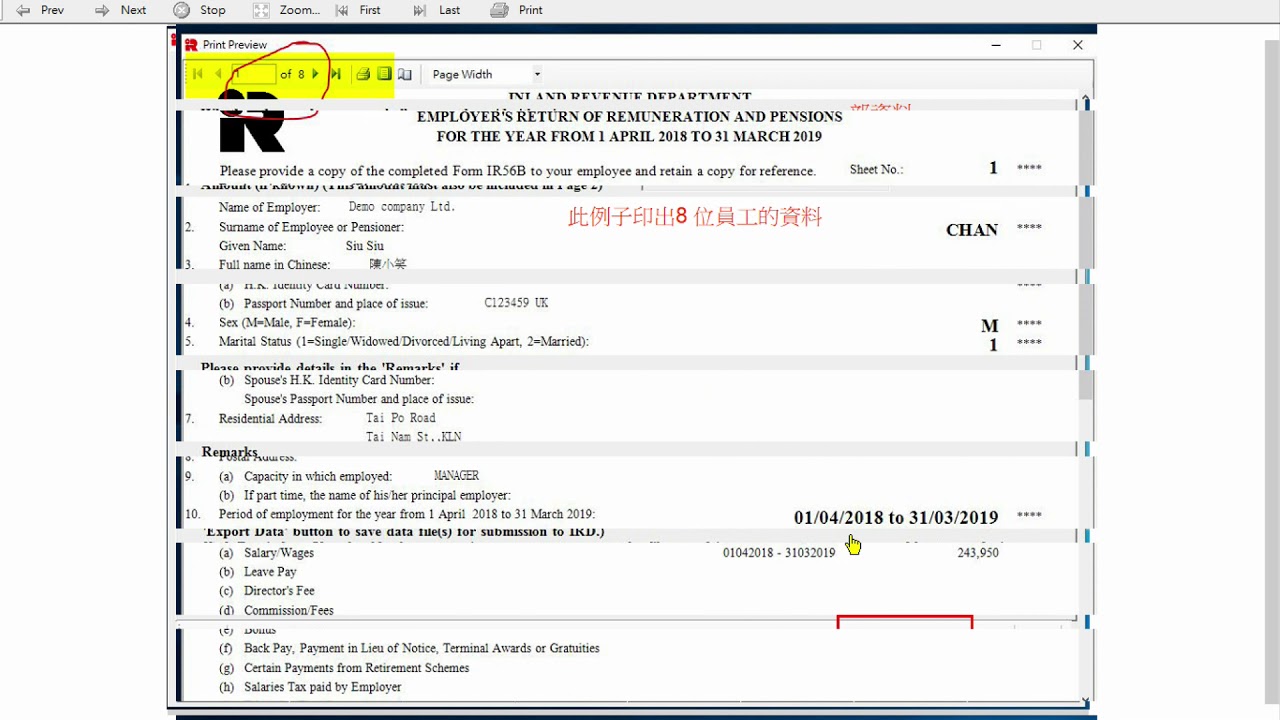Click Last in the top toolbar
Image resolution: width=1280 pixels, height=720 pixels.
point(437,10)
